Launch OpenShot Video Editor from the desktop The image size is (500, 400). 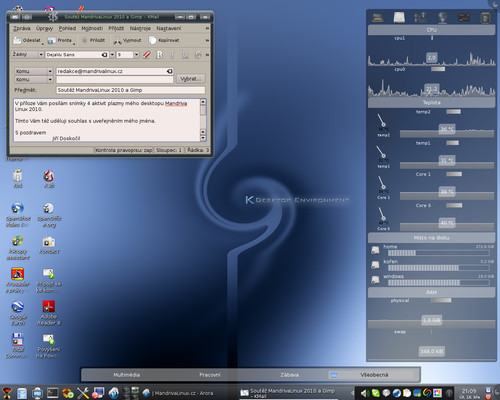point(17,208)
